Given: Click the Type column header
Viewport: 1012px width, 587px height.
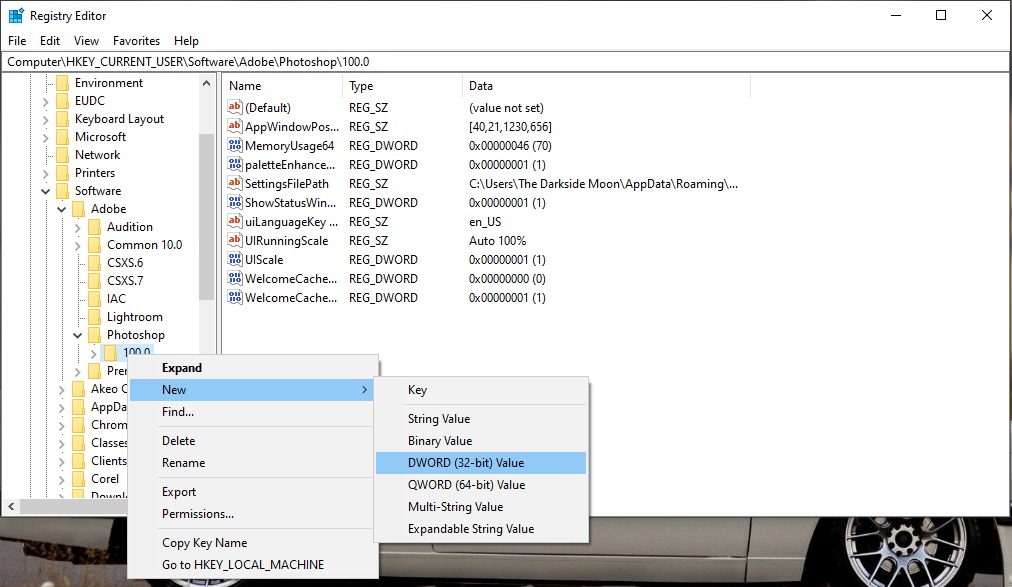Looking at the screenshot, I should [x=402, y=86].
